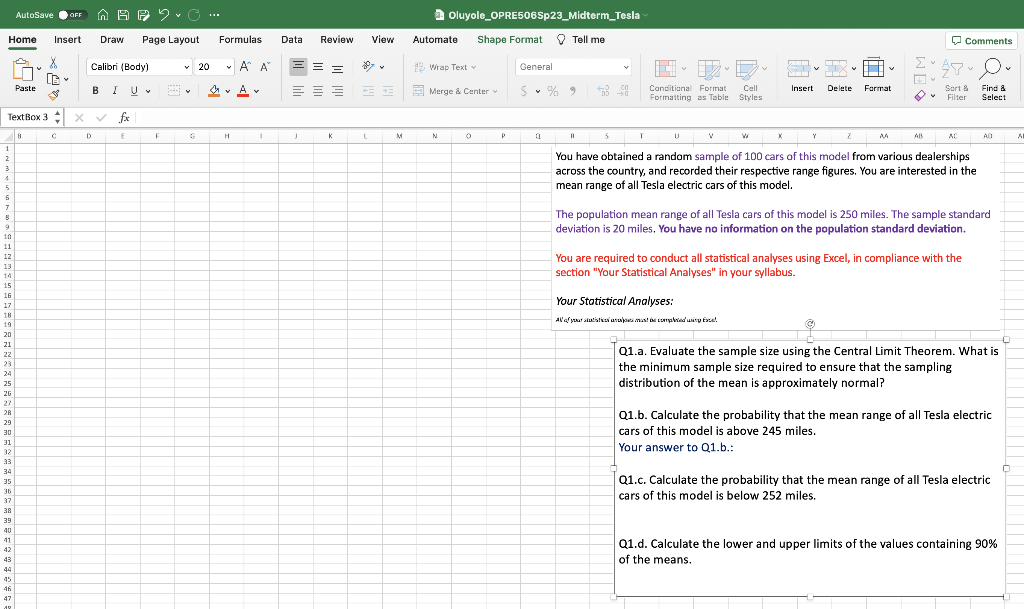Toggle bold formatting on
This screenshot has width=1024, height=609.
[95, 90]
